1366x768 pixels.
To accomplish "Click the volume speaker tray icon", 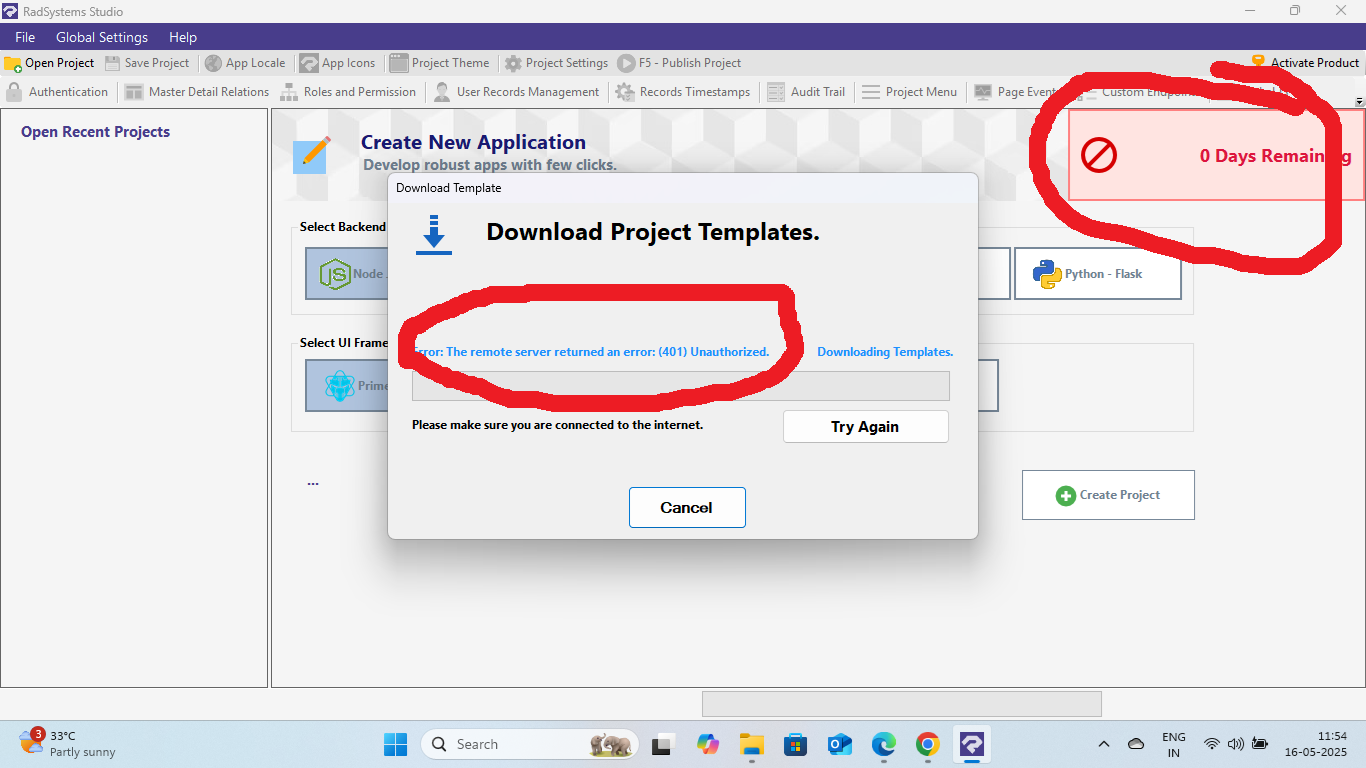I will (x=1236, y=744).
